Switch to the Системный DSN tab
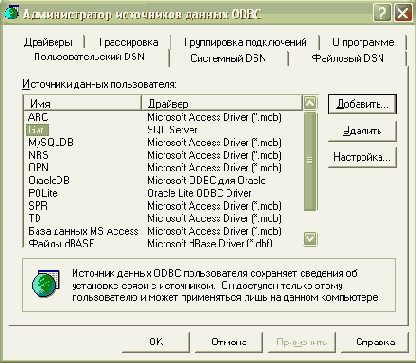The width and height of the screenshot is (416, 363). 228,58
